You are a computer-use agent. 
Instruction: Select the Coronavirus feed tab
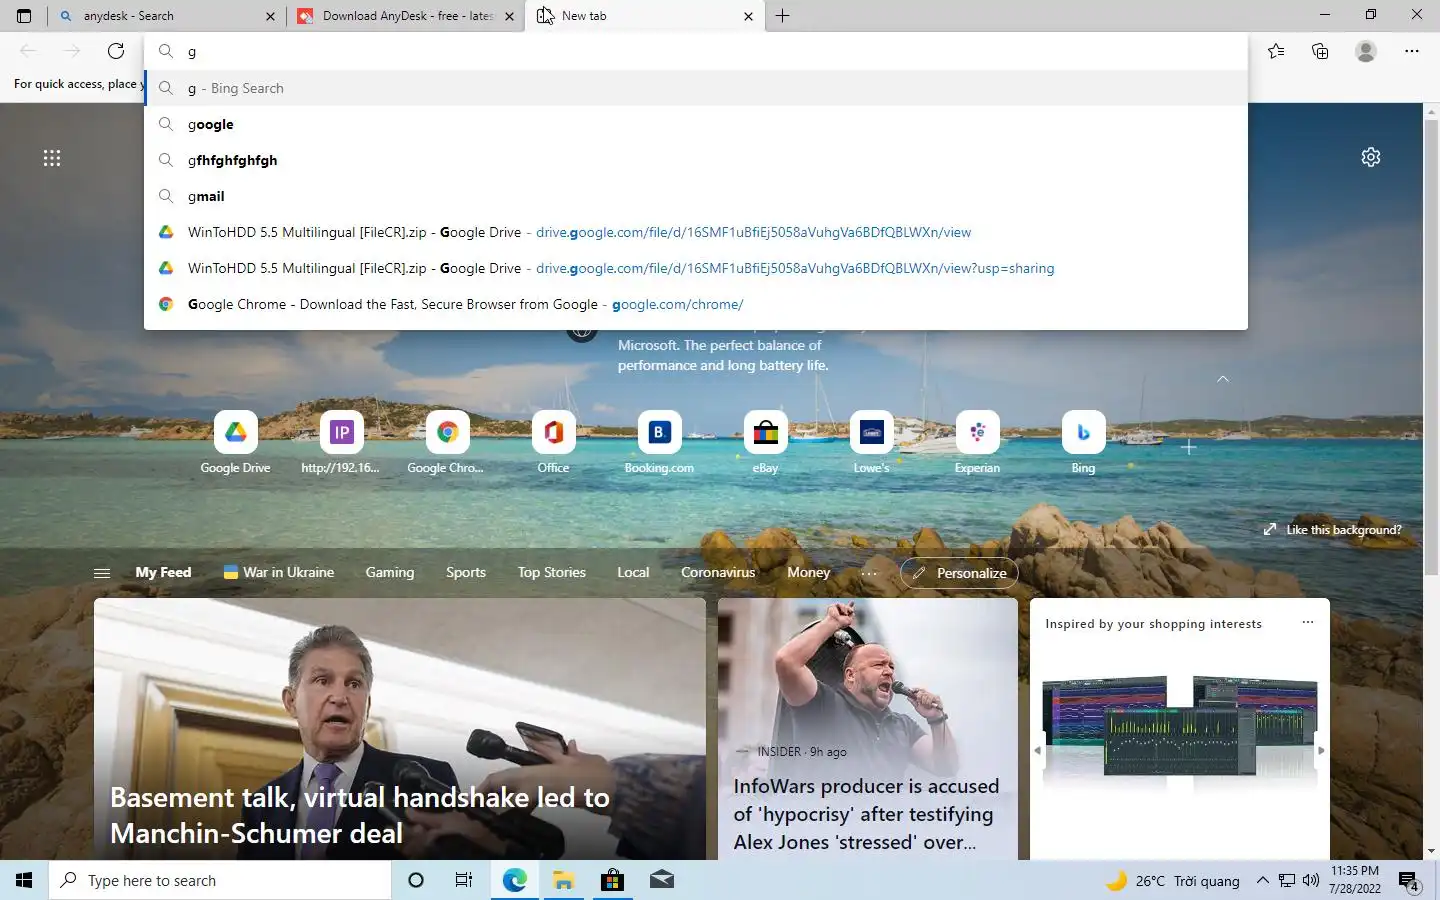[x=718, y=572]
